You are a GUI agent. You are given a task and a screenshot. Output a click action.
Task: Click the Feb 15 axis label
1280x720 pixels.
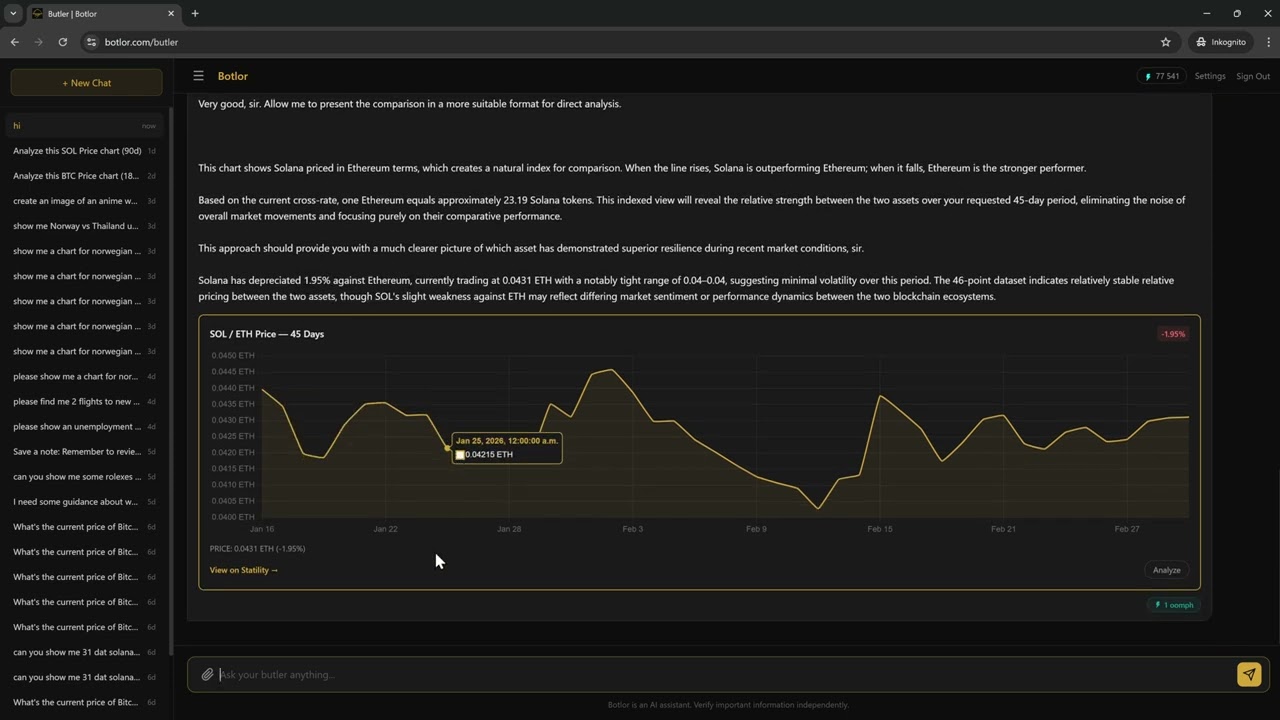click(x=880, y=529)
